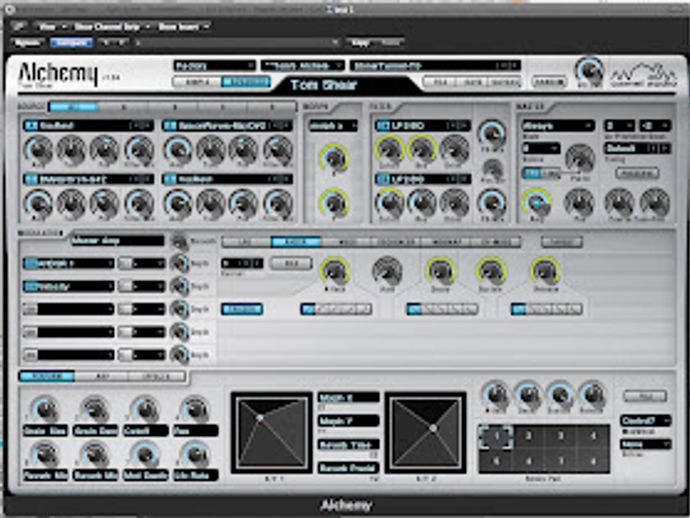Screen dimensions: 690x518
Task: Click the Grain Dens perform knob
Action: pos(95,410)
